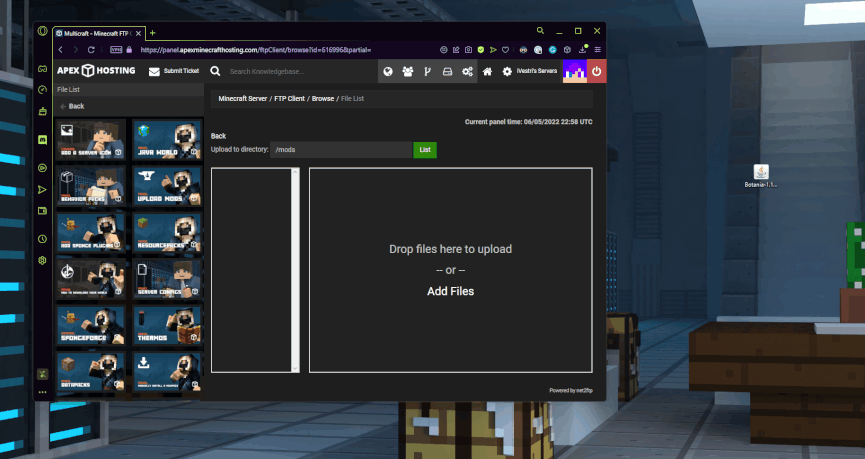The height and width of the screenshot is (459, 865).
Task: Open browser downloads icon
Action: (x=583, y=50)
